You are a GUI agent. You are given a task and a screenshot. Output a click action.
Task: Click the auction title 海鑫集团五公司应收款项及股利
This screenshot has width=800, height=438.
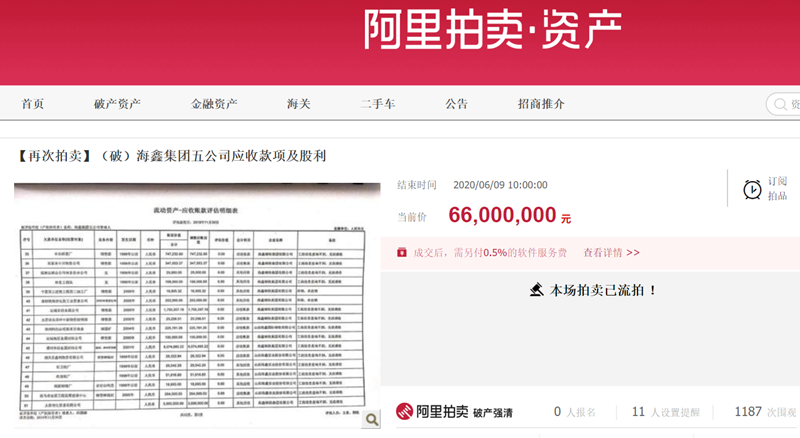(x=231, y=156)
